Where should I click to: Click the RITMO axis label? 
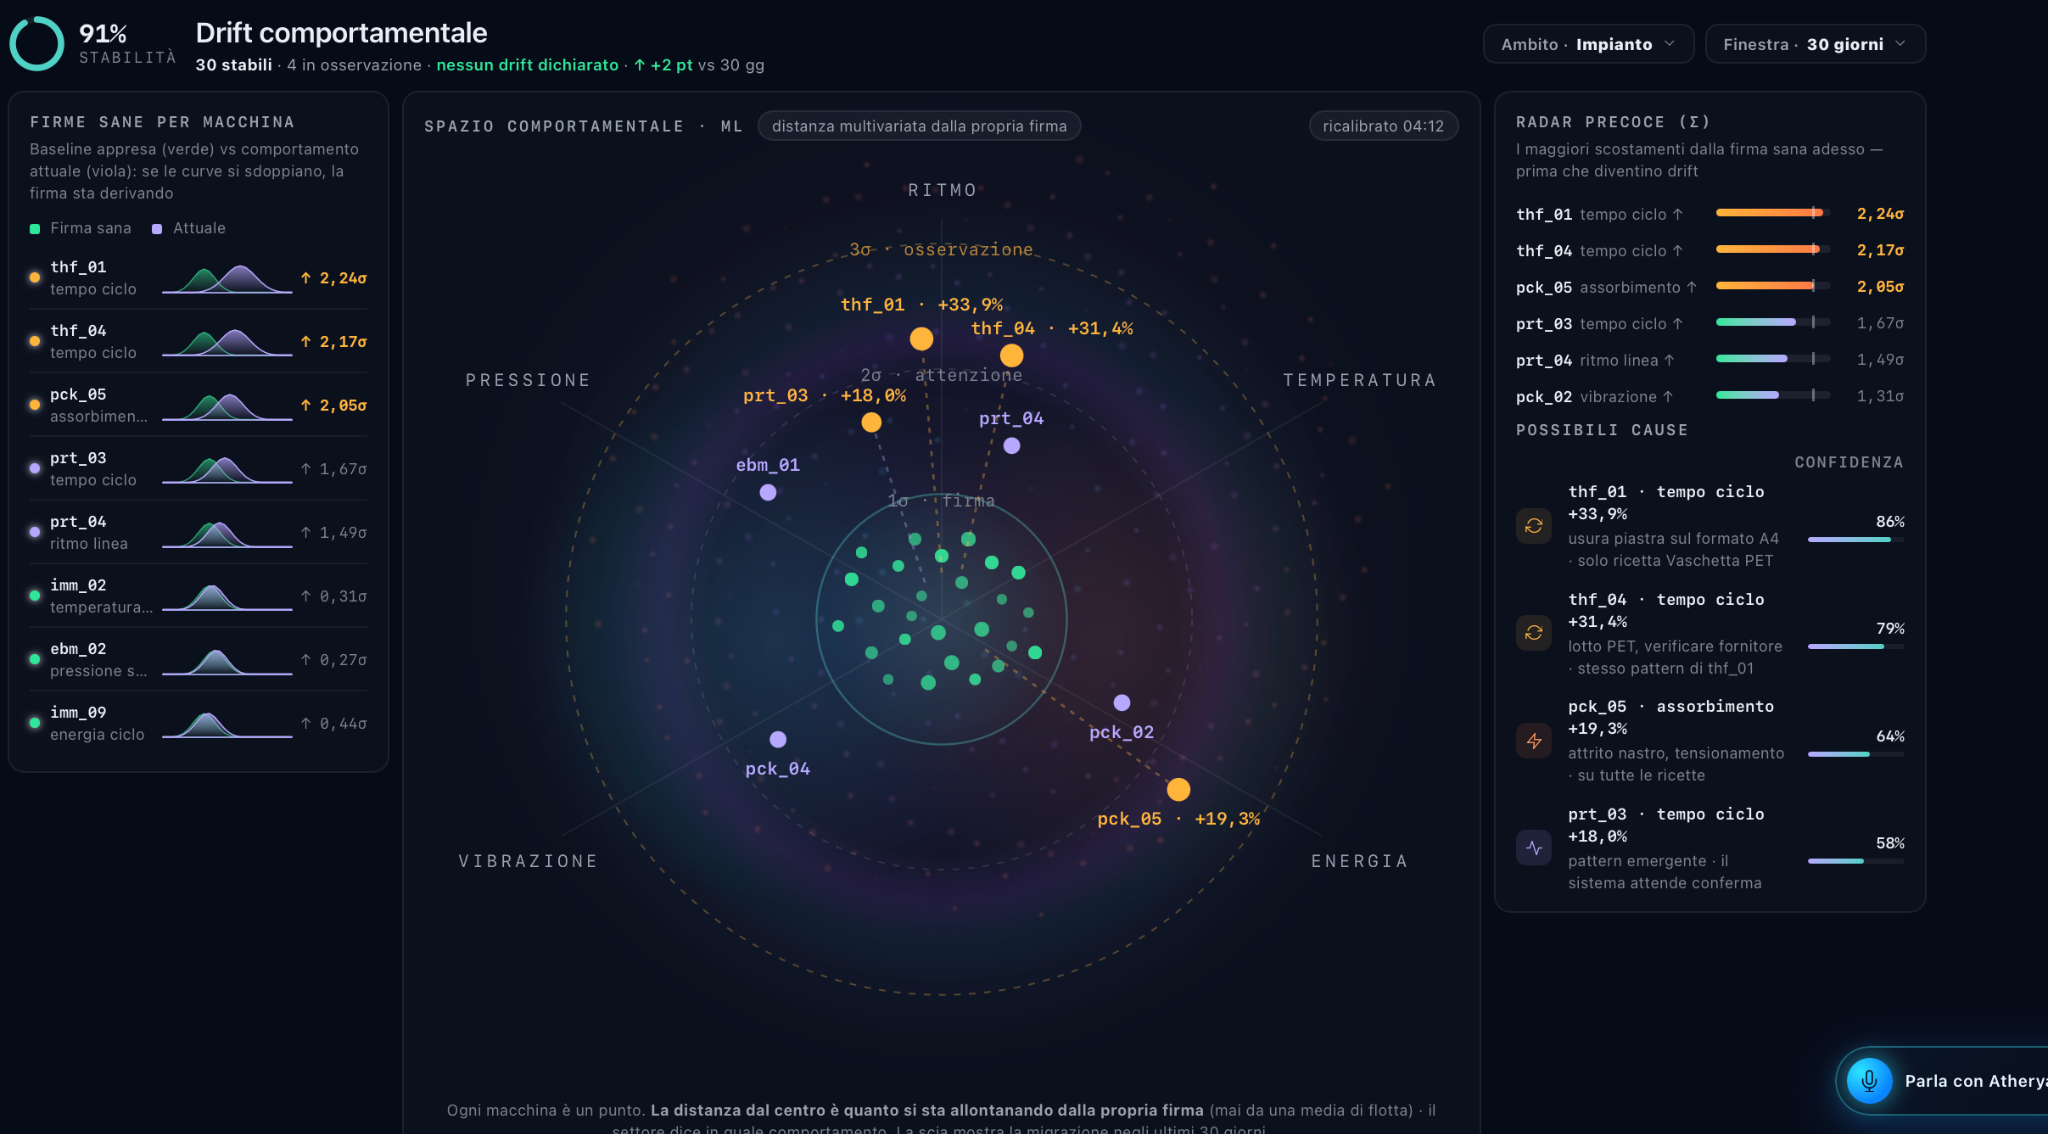(x=942, y=190)
